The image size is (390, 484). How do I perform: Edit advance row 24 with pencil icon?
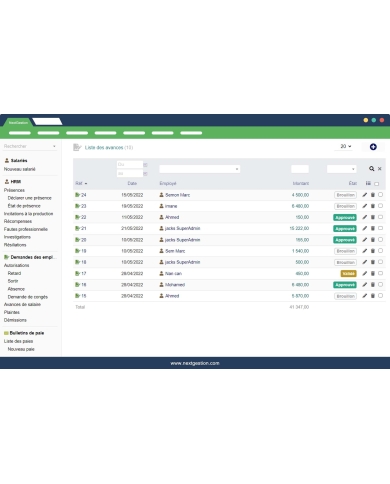click(365, 195)
